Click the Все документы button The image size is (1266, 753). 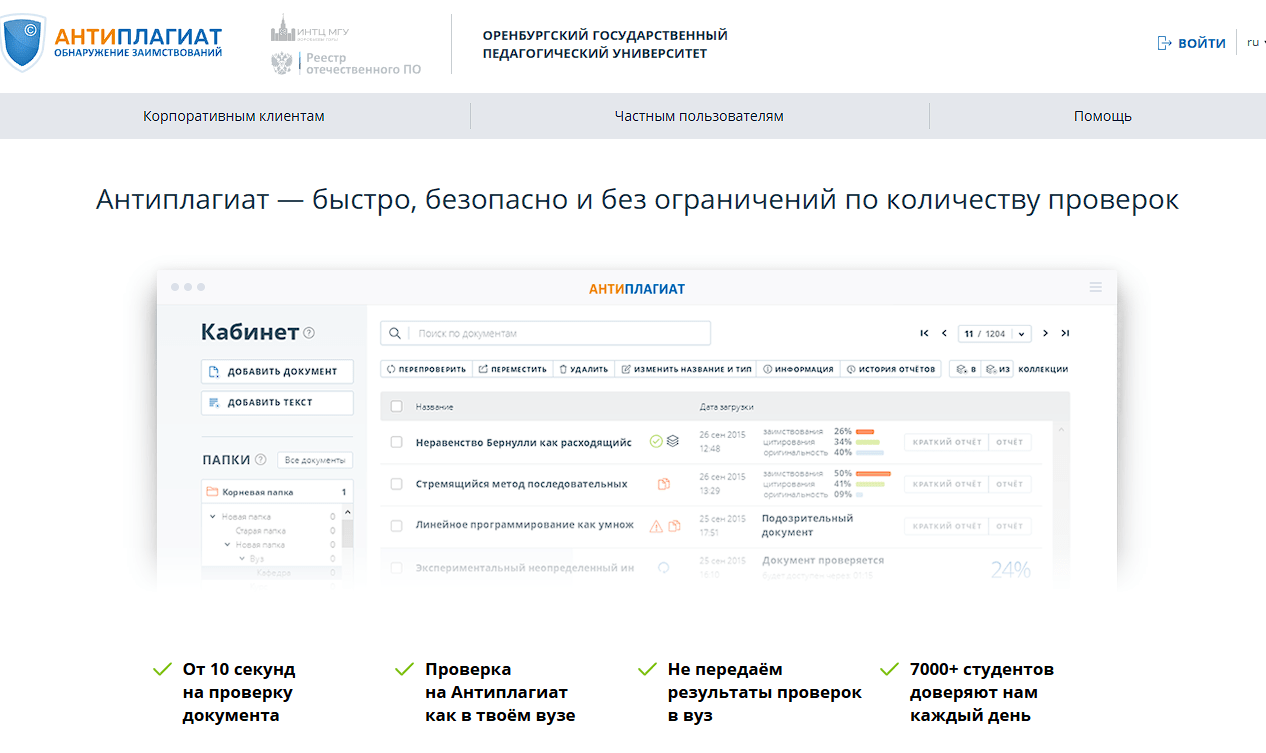(x=315, y=460)
